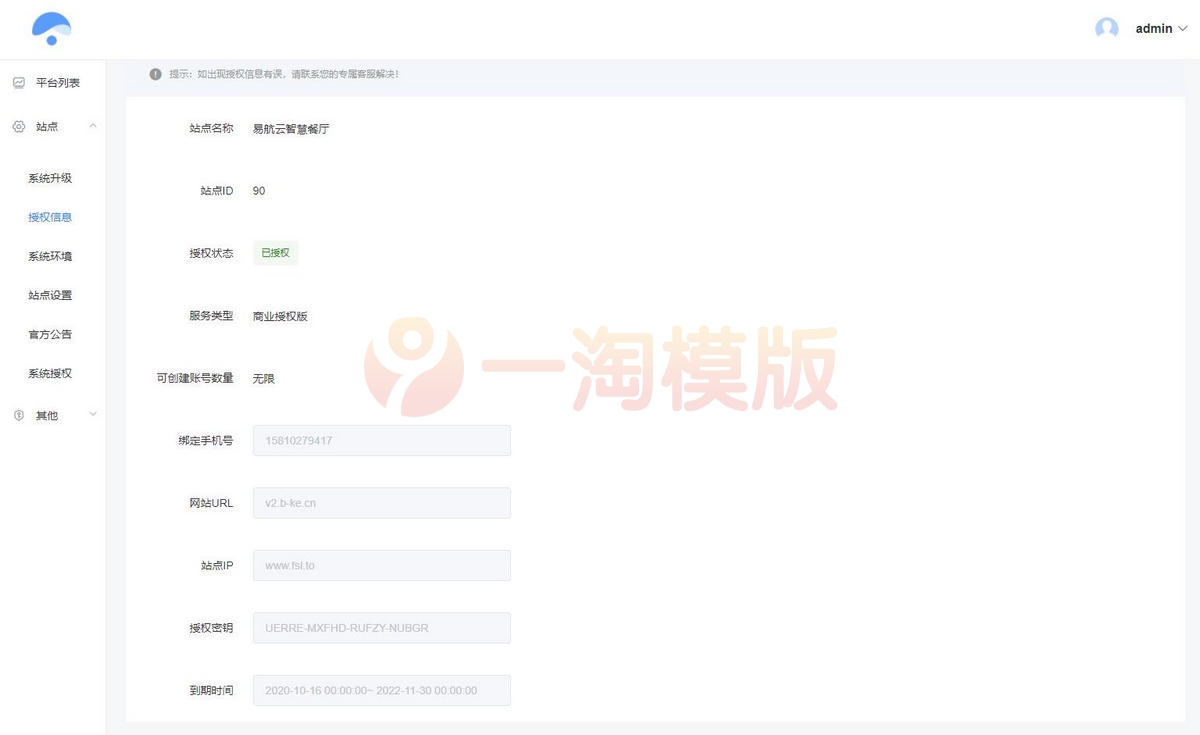Click the 授权状态 green status badge

pyautogui.click(x=274, y=253)
